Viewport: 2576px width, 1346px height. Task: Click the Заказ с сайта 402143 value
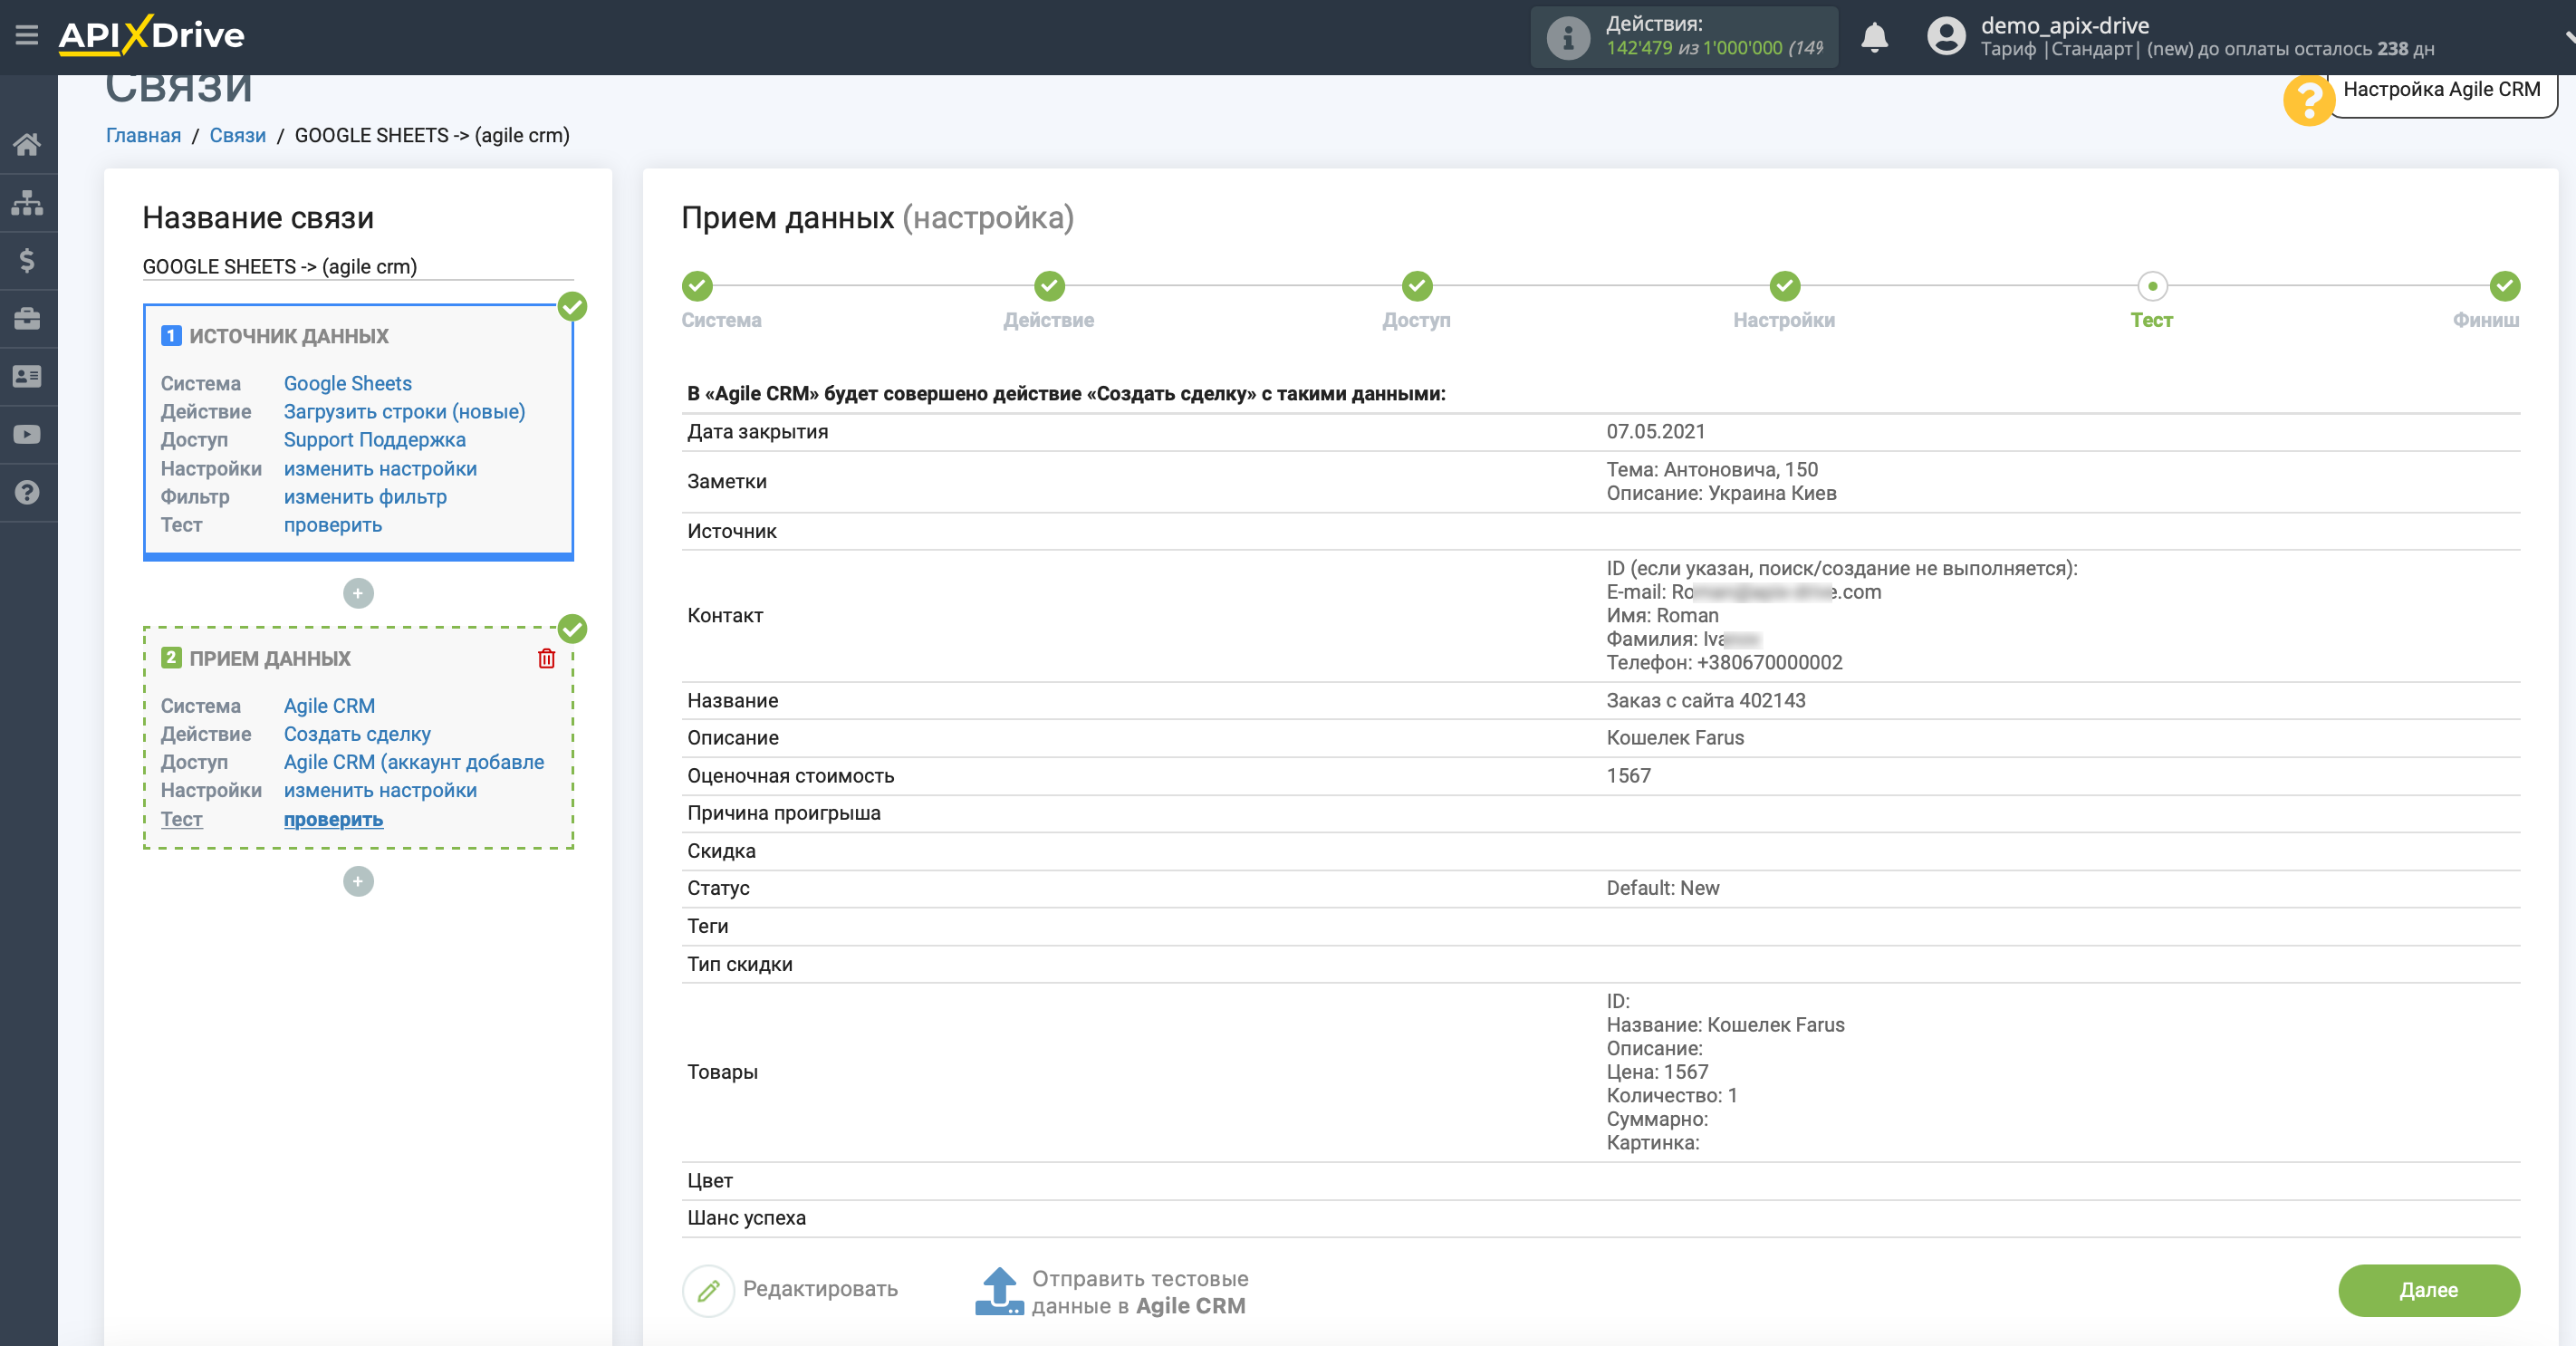click(x=1705, y=701)
